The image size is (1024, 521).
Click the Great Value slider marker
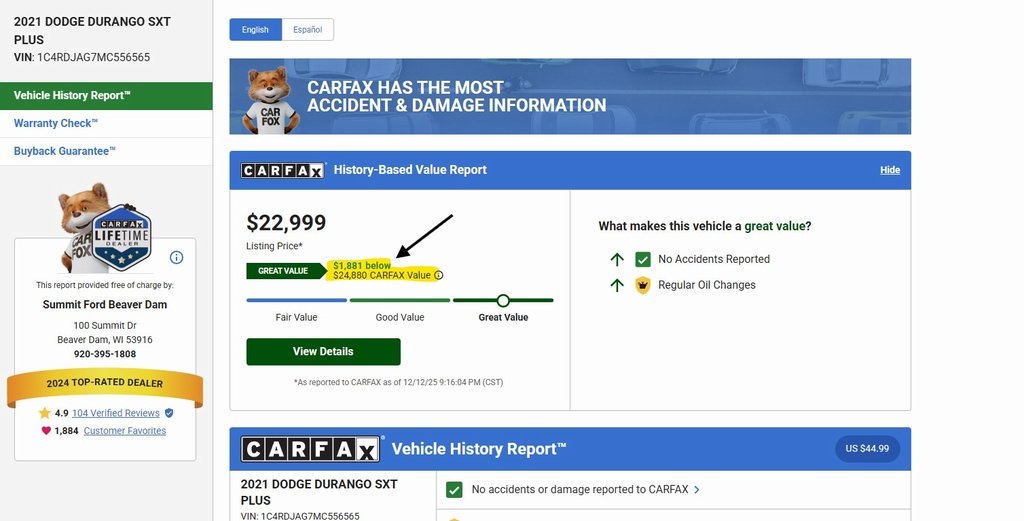[x=503, y=300]
